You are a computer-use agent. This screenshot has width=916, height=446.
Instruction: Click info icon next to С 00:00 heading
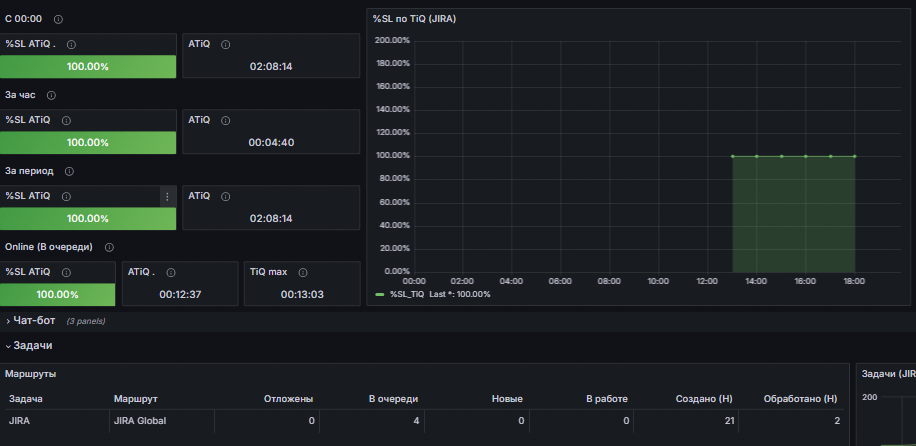point(58,20)
